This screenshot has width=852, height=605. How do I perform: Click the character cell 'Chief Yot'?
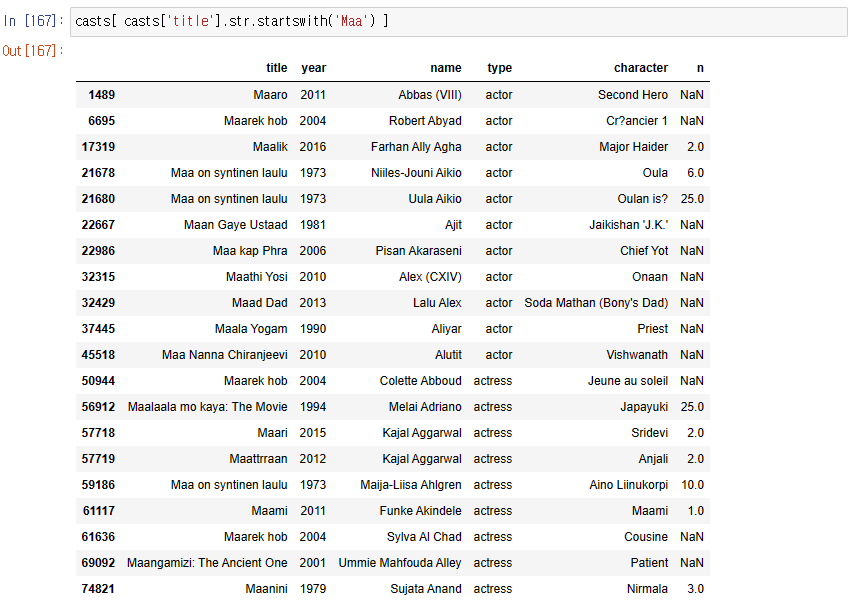[x=644, y=251]
